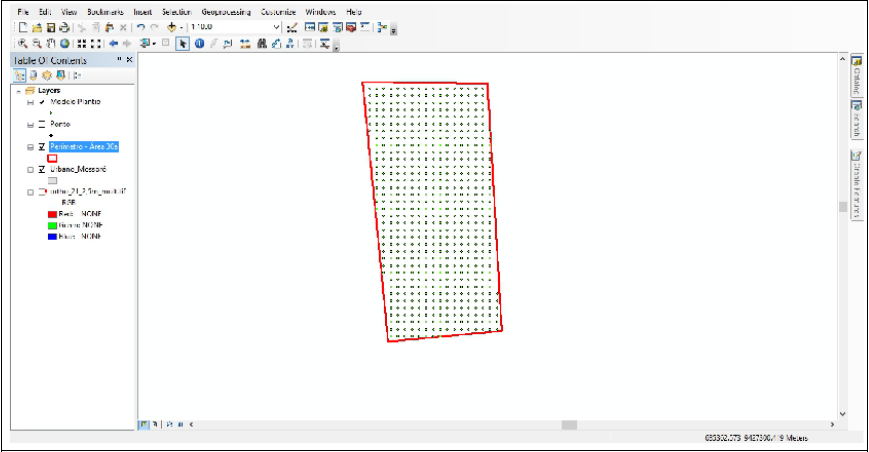The width and height of the screenshot is (869, 452).
Task: Close the Table Of Contents panel
Action: click(x=129, y=60)
